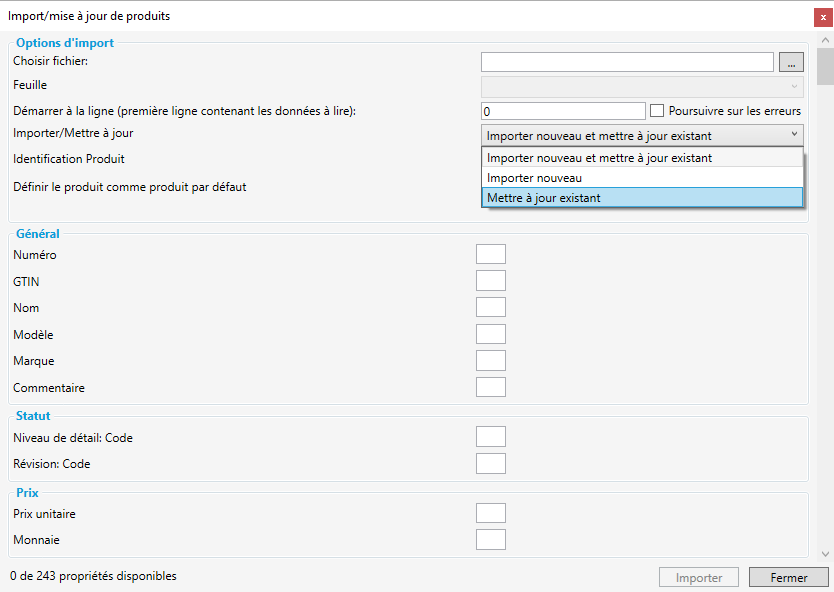Focus the Démarrer à la ligne field
Image resolution: width=834 pixels, height=592 pixels.
click(563, 111)
